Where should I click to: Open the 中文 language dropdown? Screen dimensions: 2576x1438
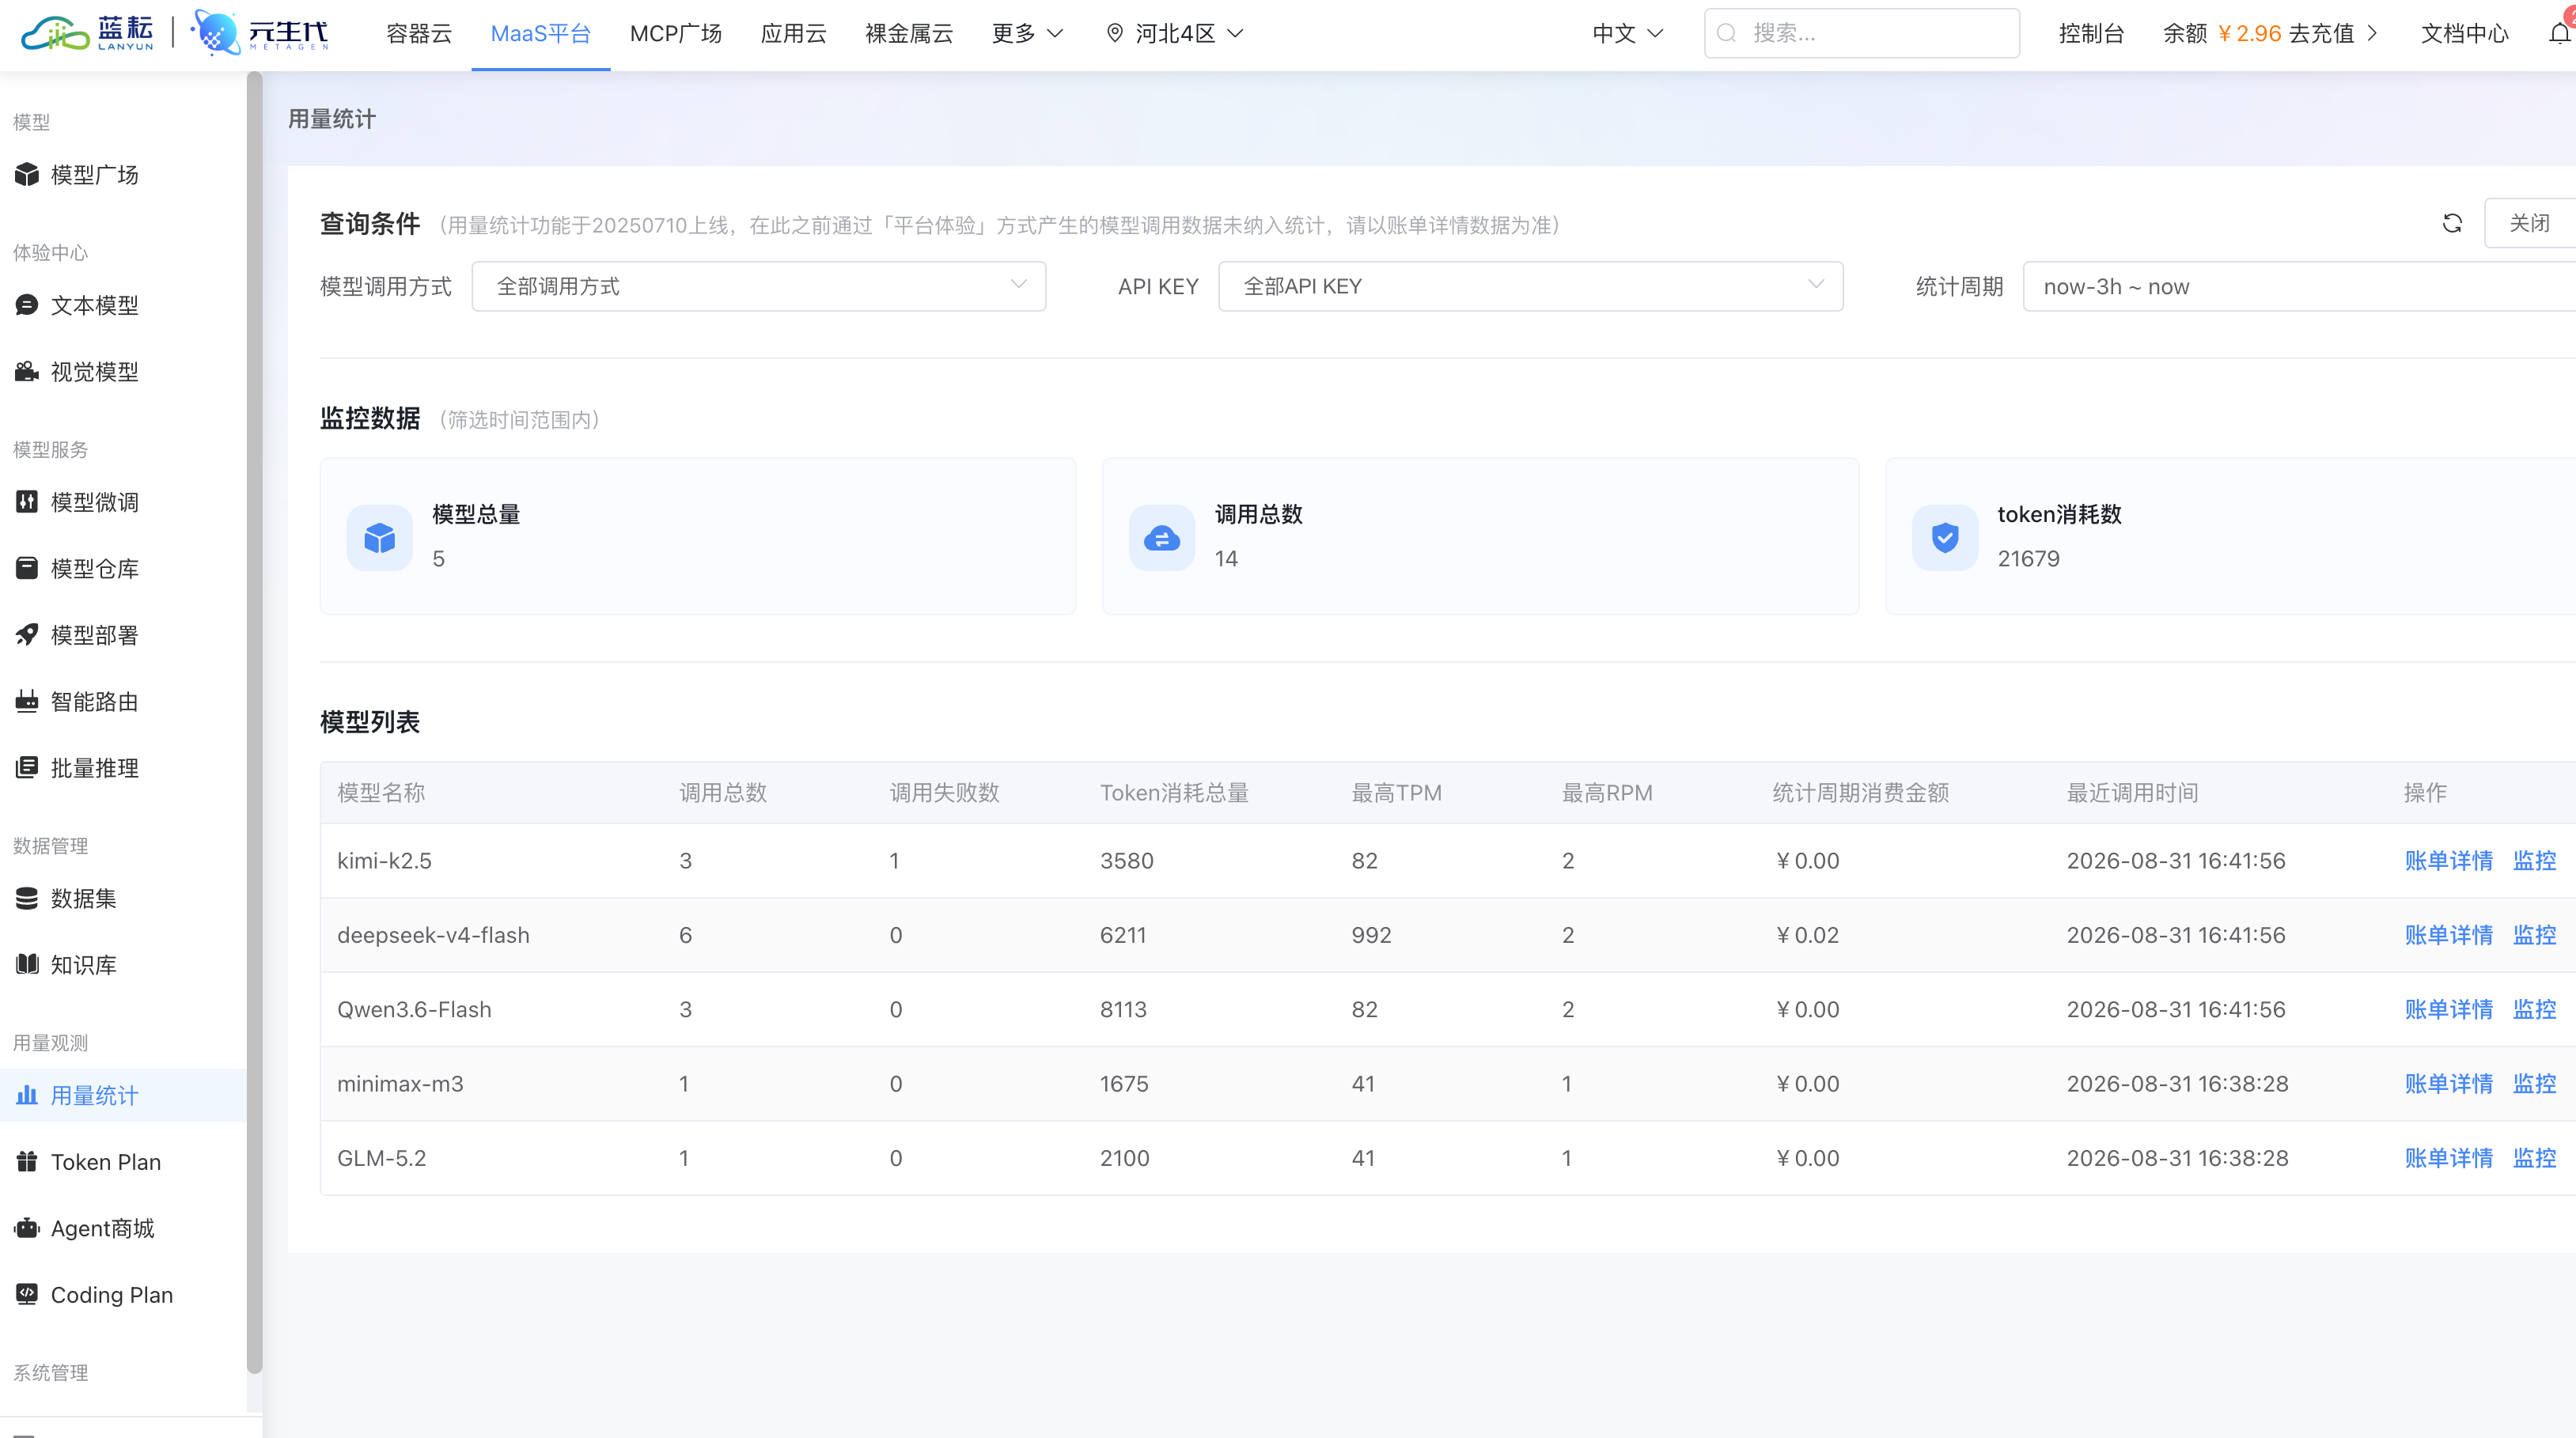pyautogui.click(x=1628, y=33)
